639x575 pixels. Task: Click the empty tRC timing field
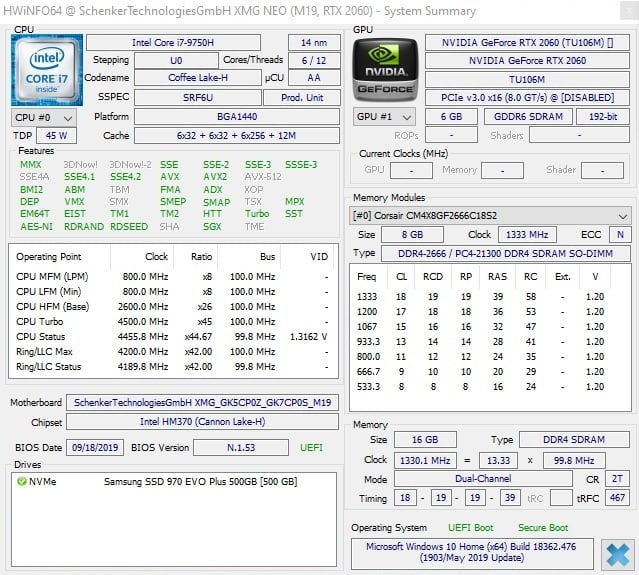point(561,498)
